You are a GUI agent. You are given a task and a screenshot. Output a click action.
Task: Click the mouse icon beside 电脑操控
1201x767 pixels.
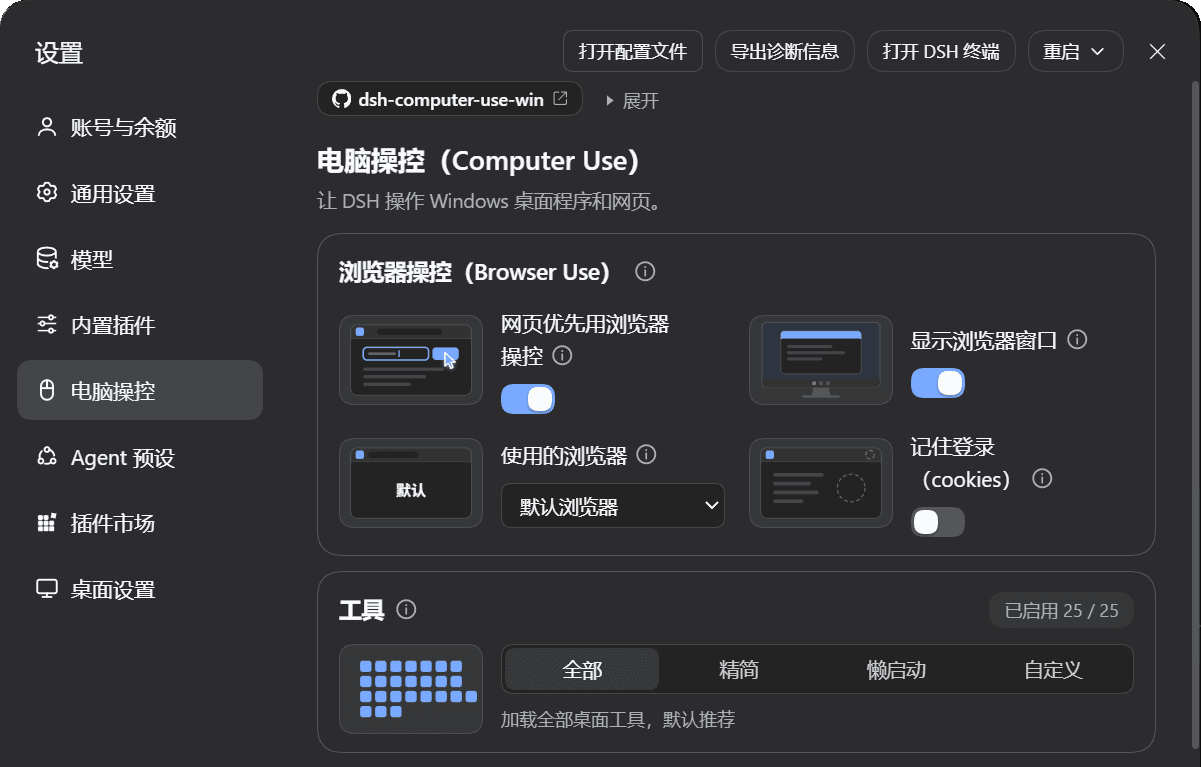[47, 391]
